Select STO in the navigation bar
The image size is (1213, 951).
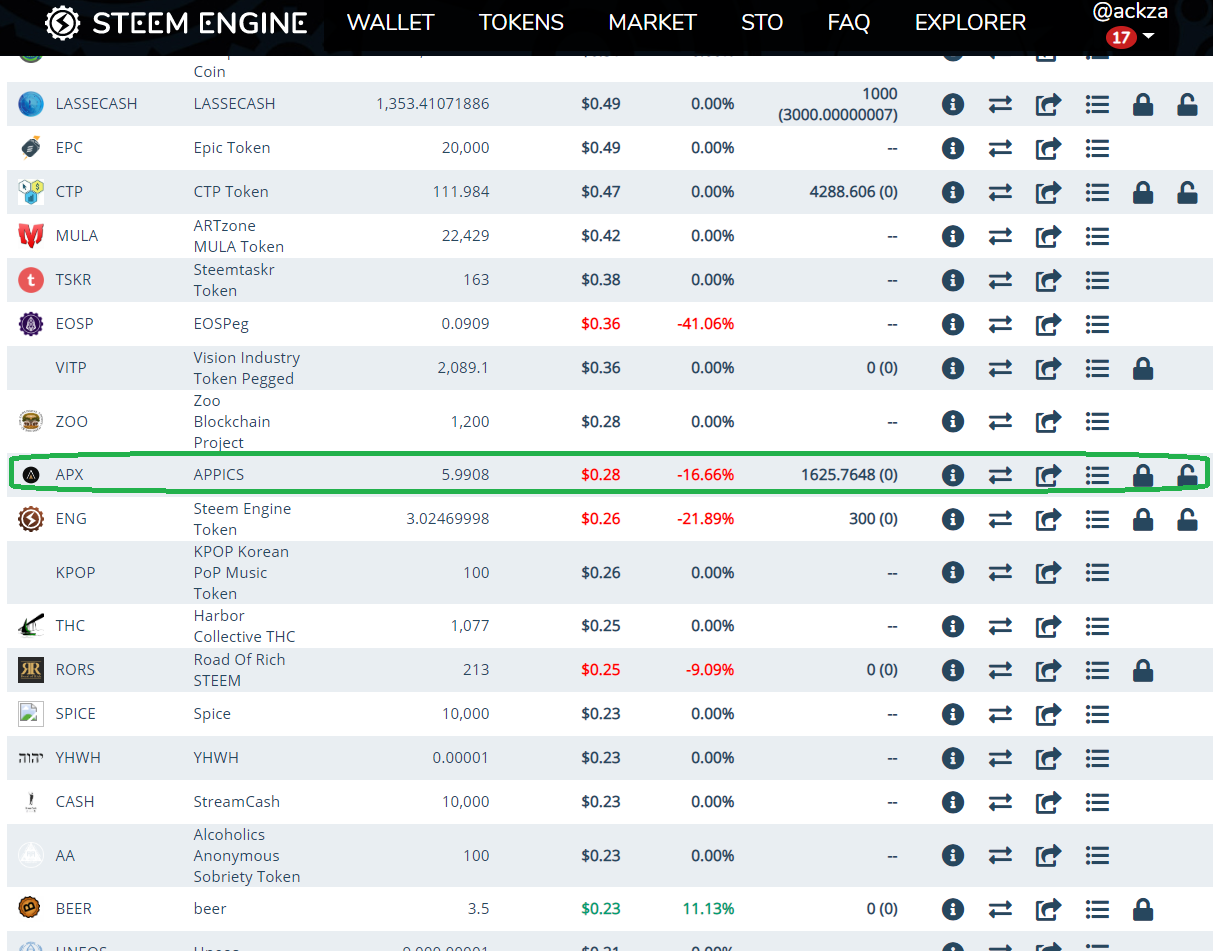coord(762,22)
